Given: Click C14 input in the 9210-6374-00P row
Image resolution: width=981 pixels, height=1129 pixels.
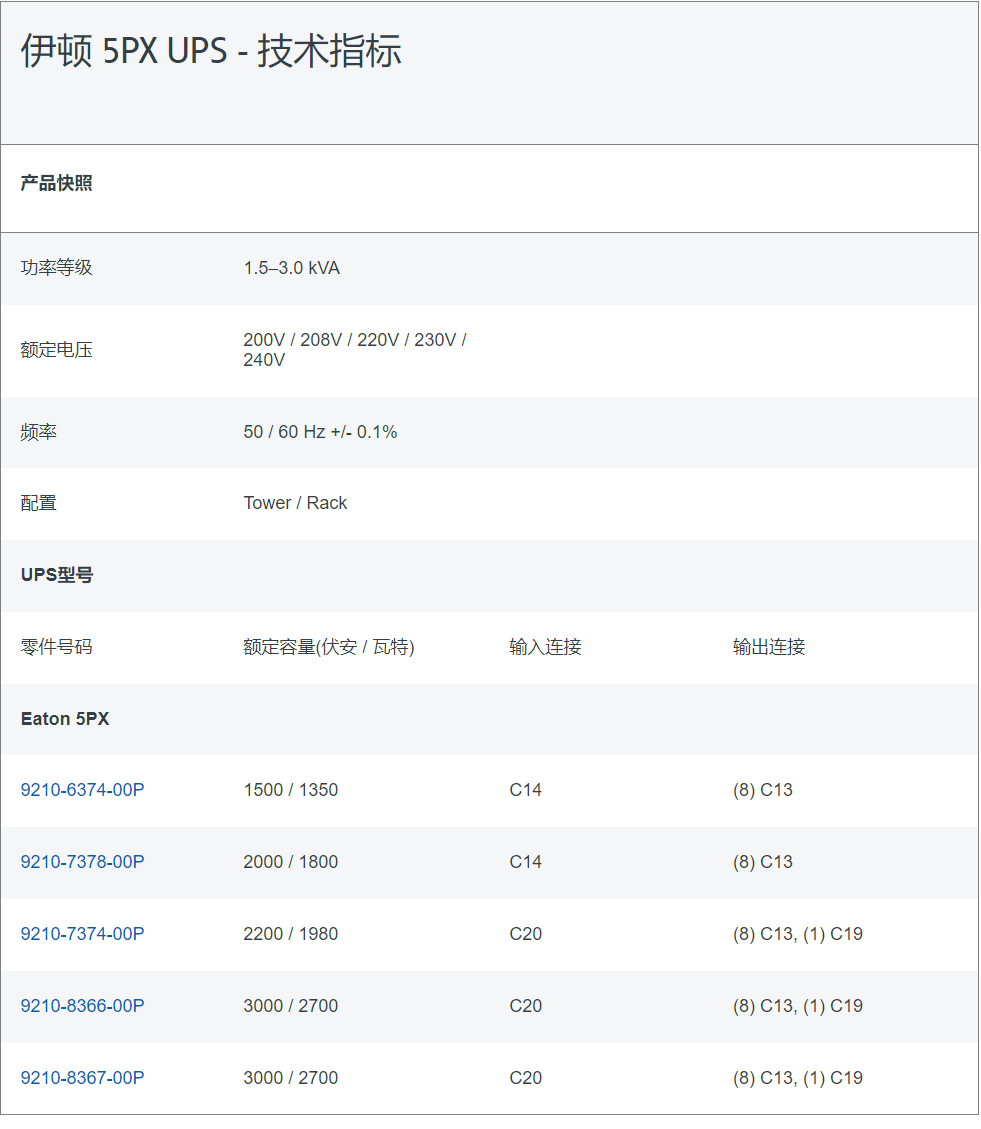Looking at the screenshot, I should 526,790.
